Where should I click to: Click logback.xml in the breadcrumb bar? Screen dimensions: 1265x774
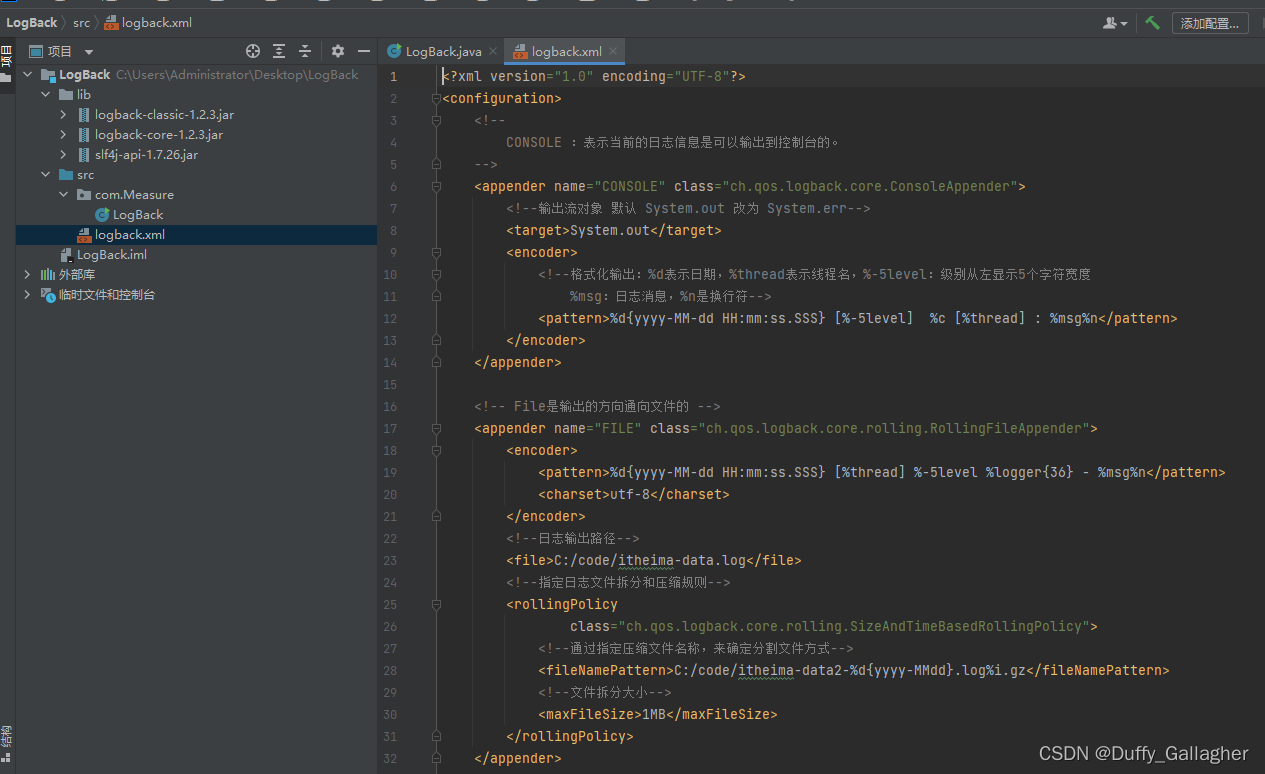point(148,22)
